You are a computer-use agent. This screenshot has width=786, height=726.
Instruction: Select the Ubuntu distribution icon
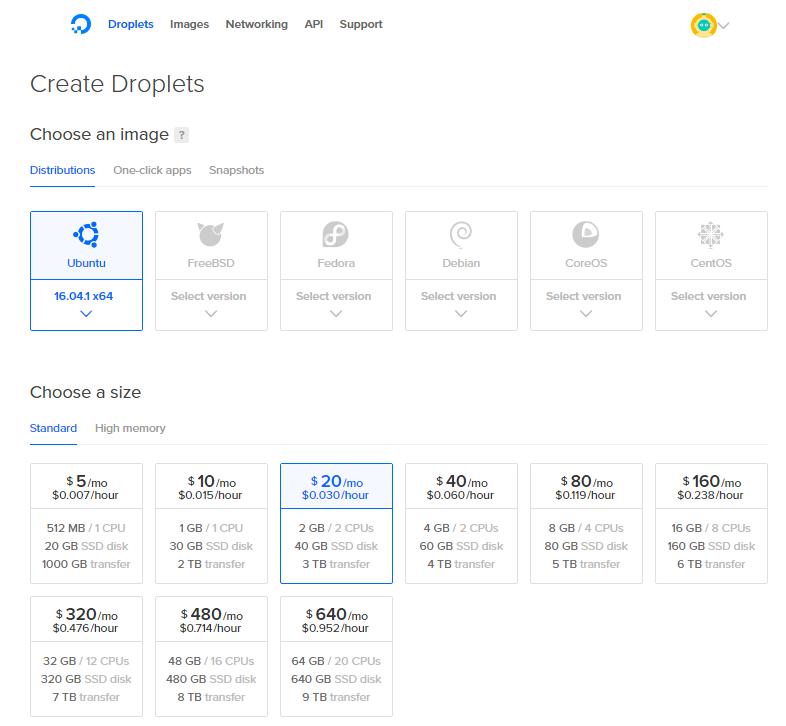86,235
